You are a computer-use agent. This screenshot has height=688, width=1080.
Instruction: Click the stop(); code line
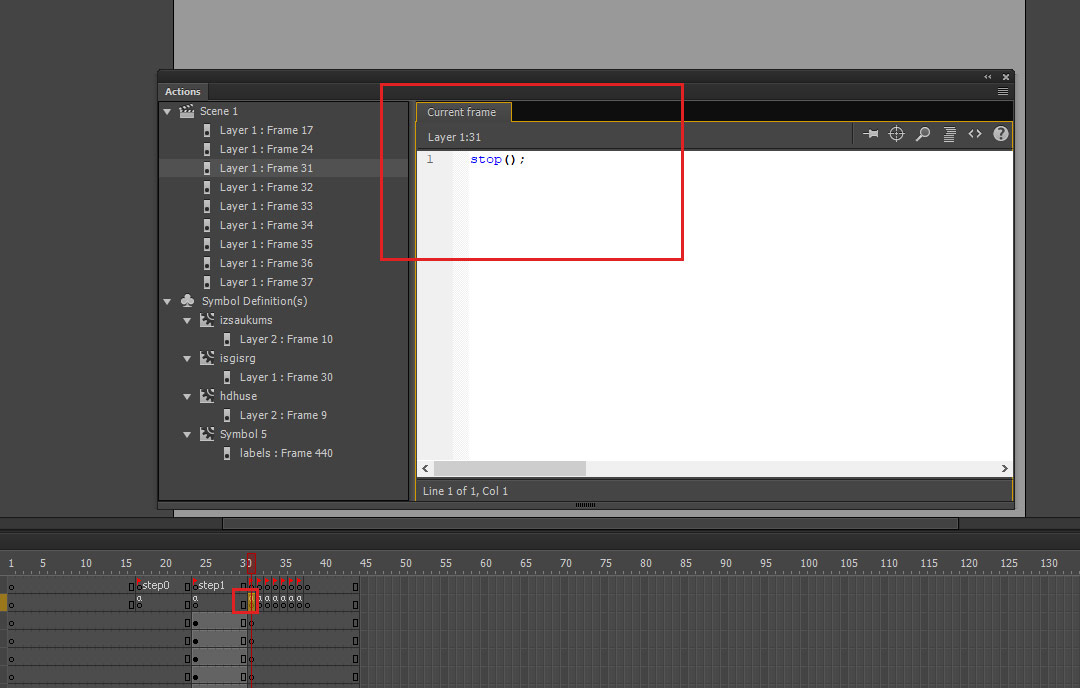point(497,160)
